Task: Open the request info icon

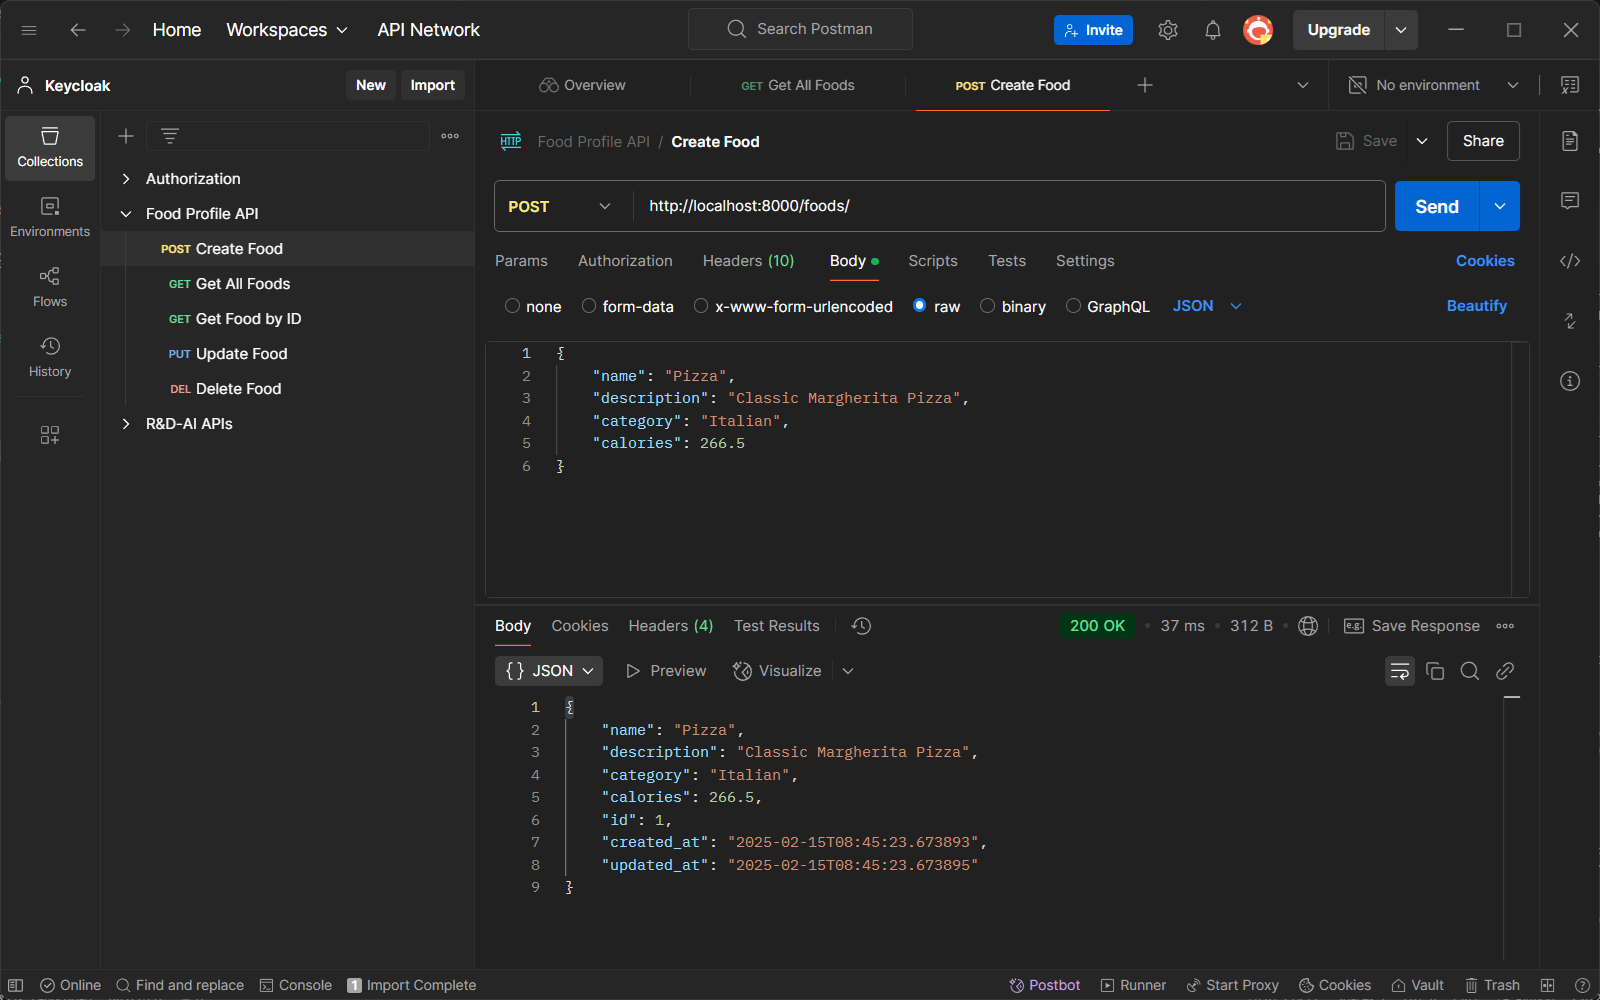Action: pyautogui.click(x=1570, y=381)
